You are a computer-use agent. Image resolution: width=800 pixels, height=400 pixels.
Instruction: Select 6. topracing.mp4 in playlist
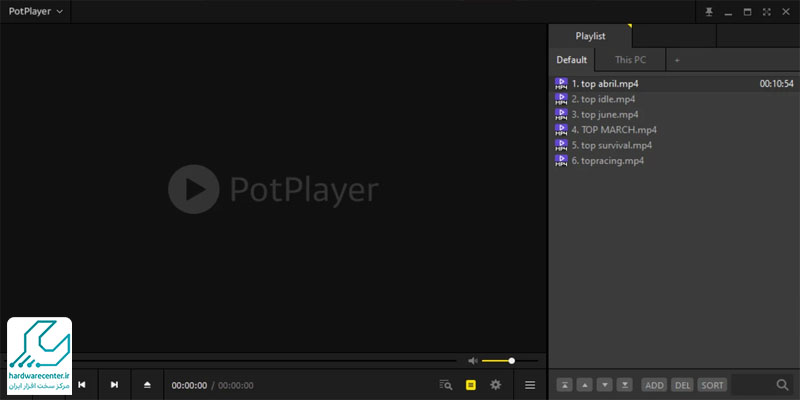(674, 160)
